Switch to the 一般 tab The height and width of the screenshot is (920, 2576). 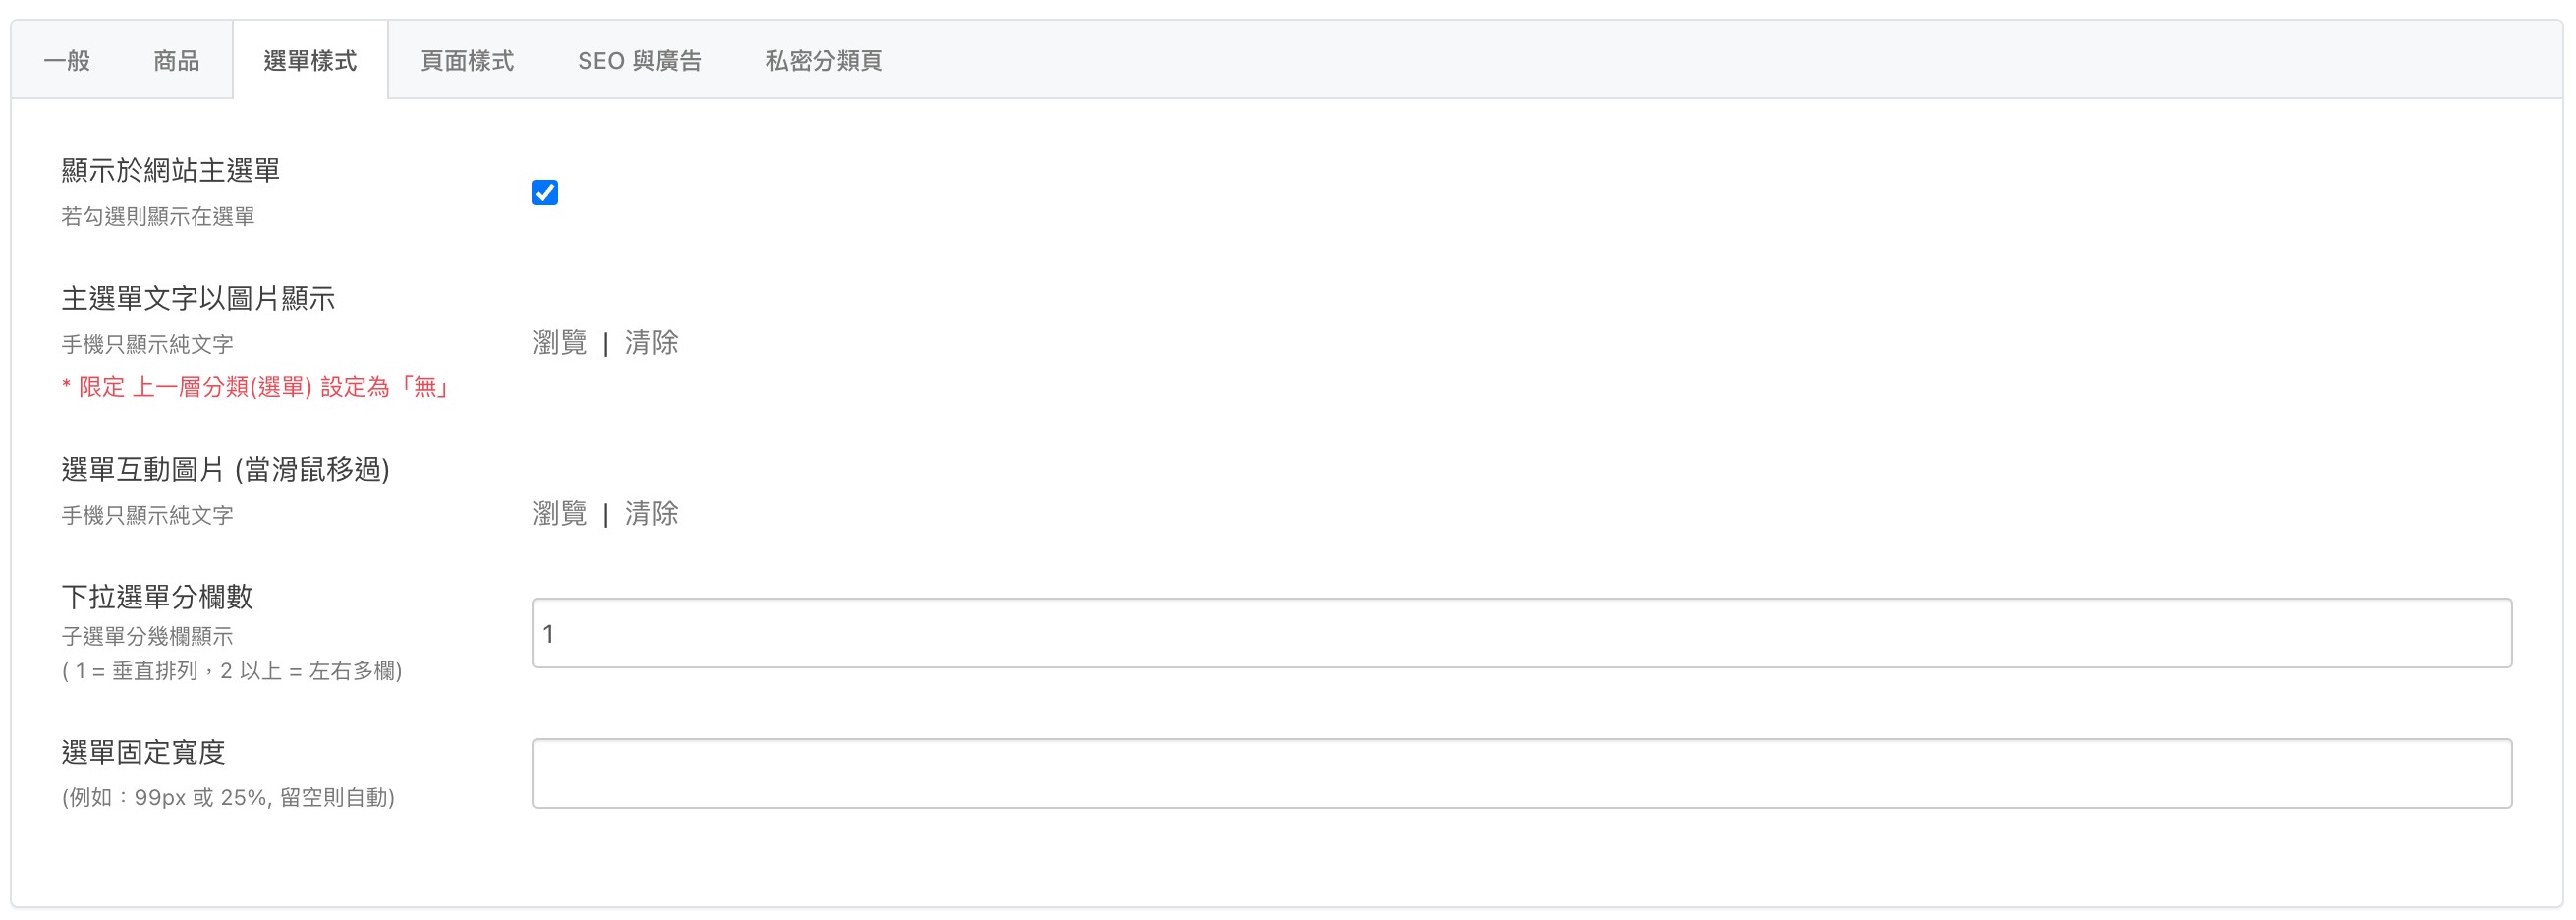point(67,61)
